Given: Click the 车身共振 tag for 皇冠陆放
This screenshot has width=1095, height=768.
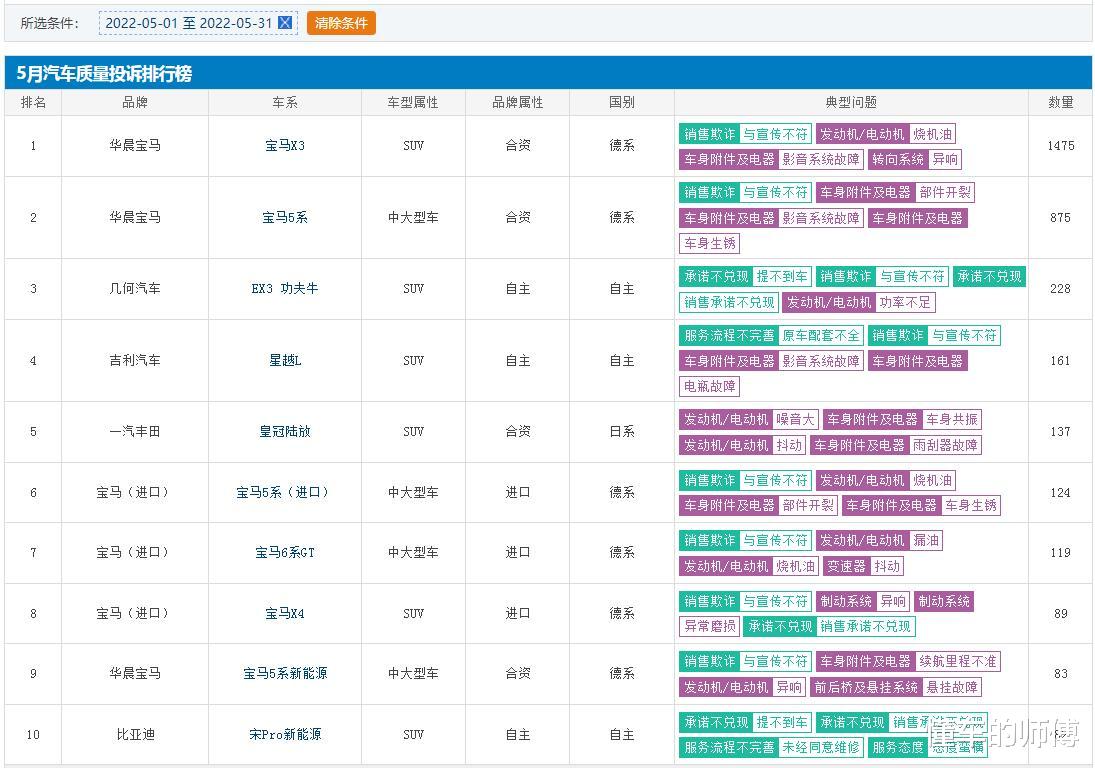Looking at the screenshot, I should (952, 419).
